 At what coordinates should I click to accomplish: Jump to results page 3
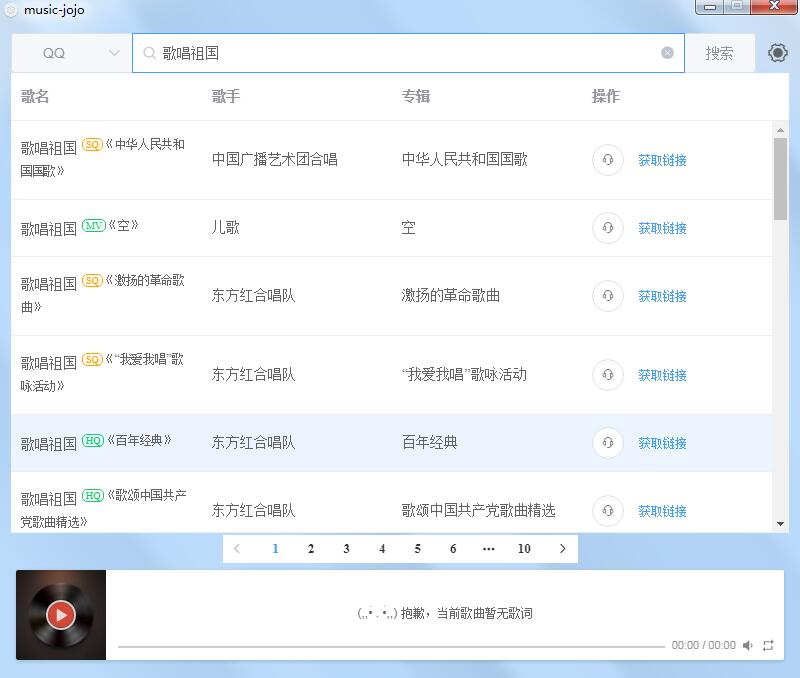coord(346,548)
